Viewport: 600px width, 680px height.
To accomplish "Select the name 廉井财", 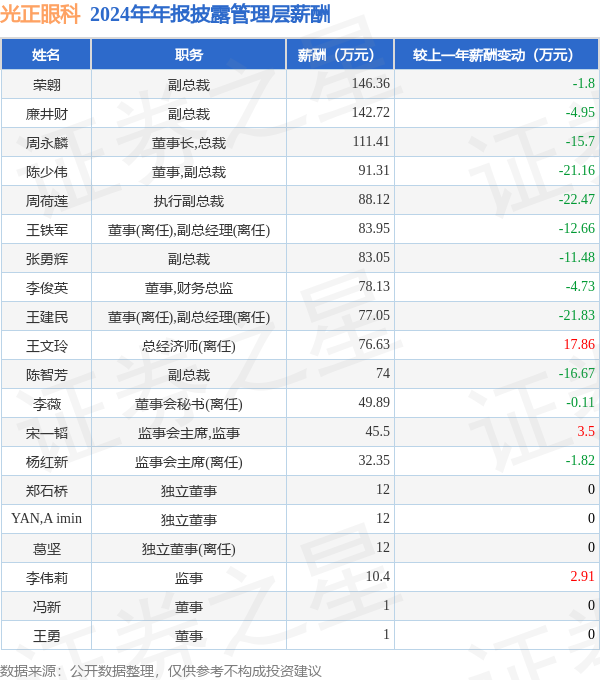I will click(x=46, y=114).
